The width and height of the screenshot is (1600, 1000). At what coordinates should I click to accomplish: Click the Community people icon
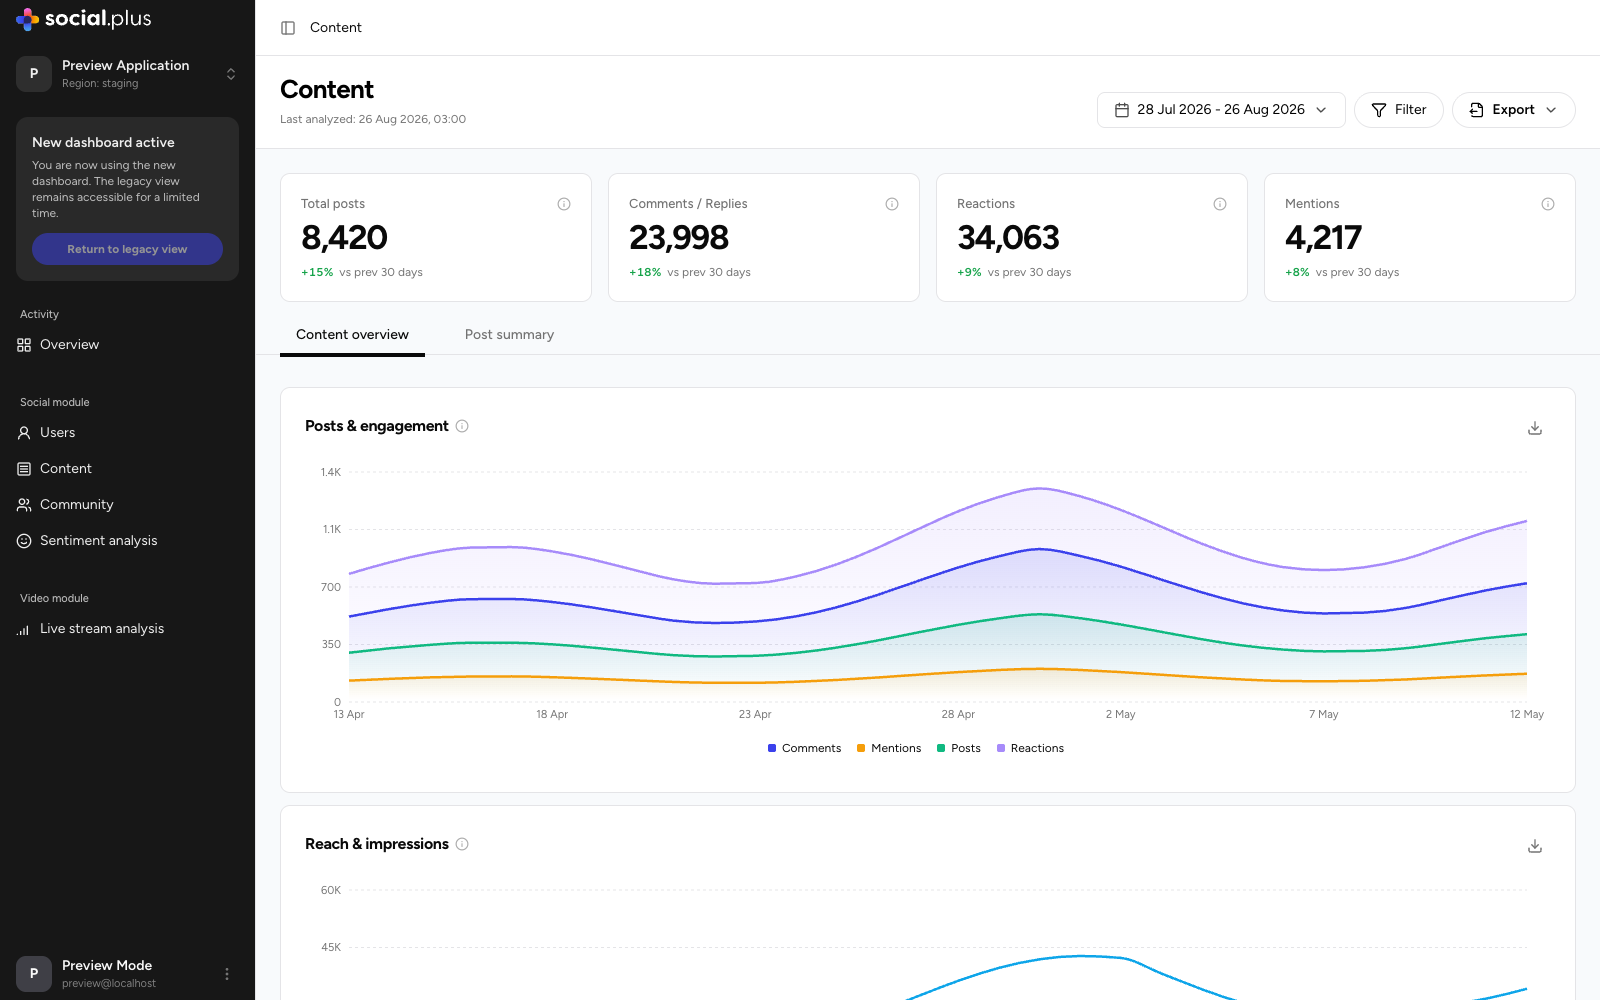[24, 505]
